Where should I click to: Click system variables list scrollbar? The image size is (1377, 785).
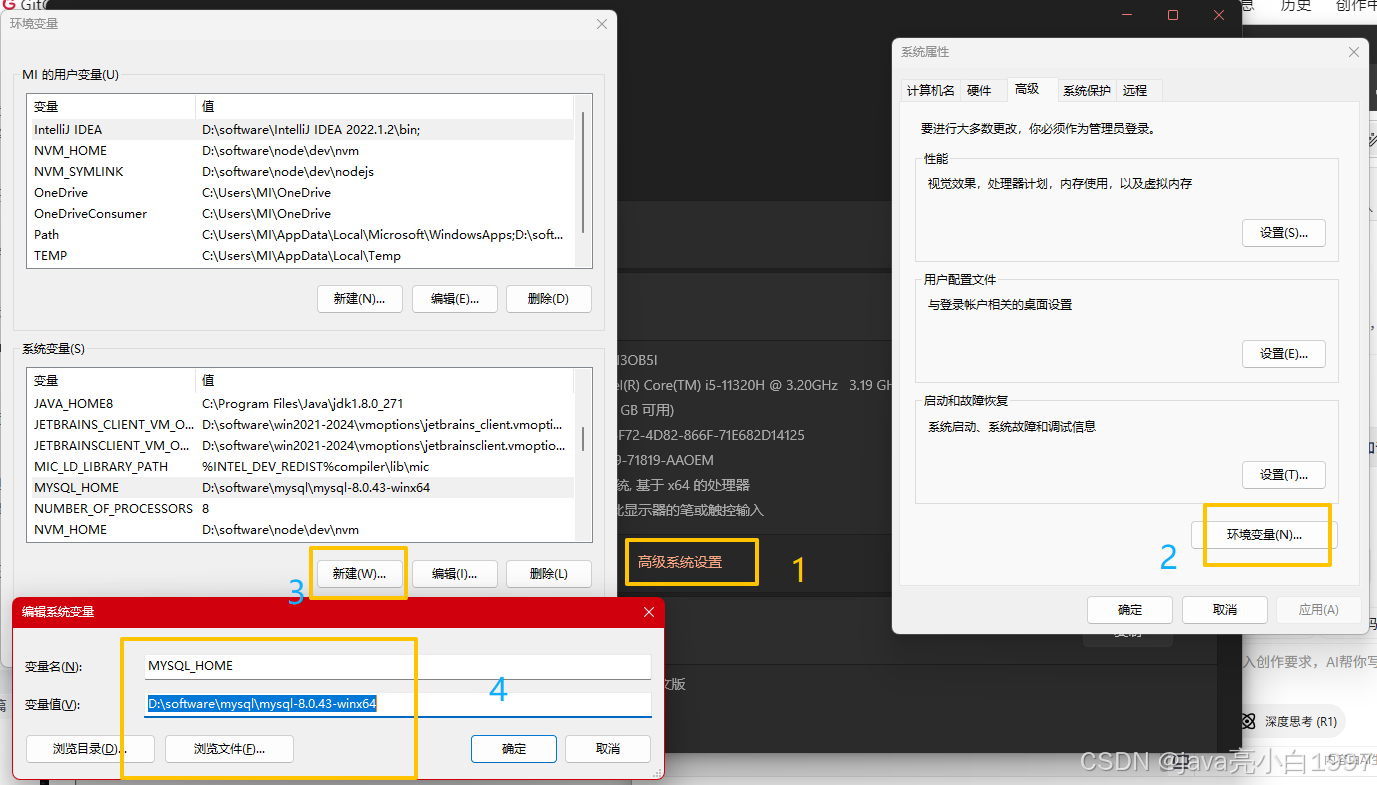584,440
